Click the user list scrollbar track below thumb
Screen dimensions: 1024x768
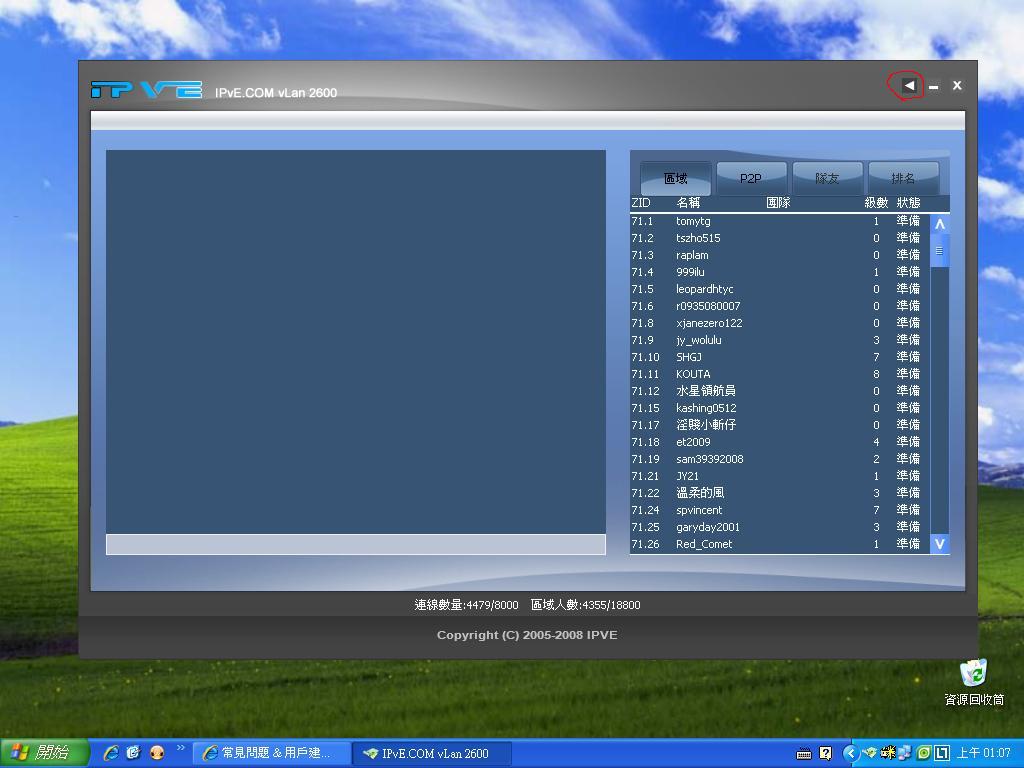[940, 402]
